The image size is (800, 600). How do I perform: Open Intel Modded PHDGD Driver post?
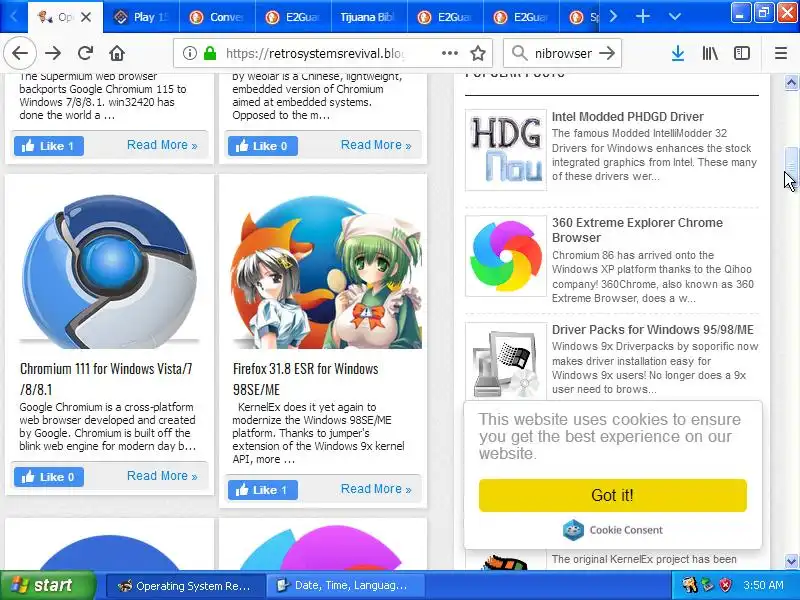(628, 117)
